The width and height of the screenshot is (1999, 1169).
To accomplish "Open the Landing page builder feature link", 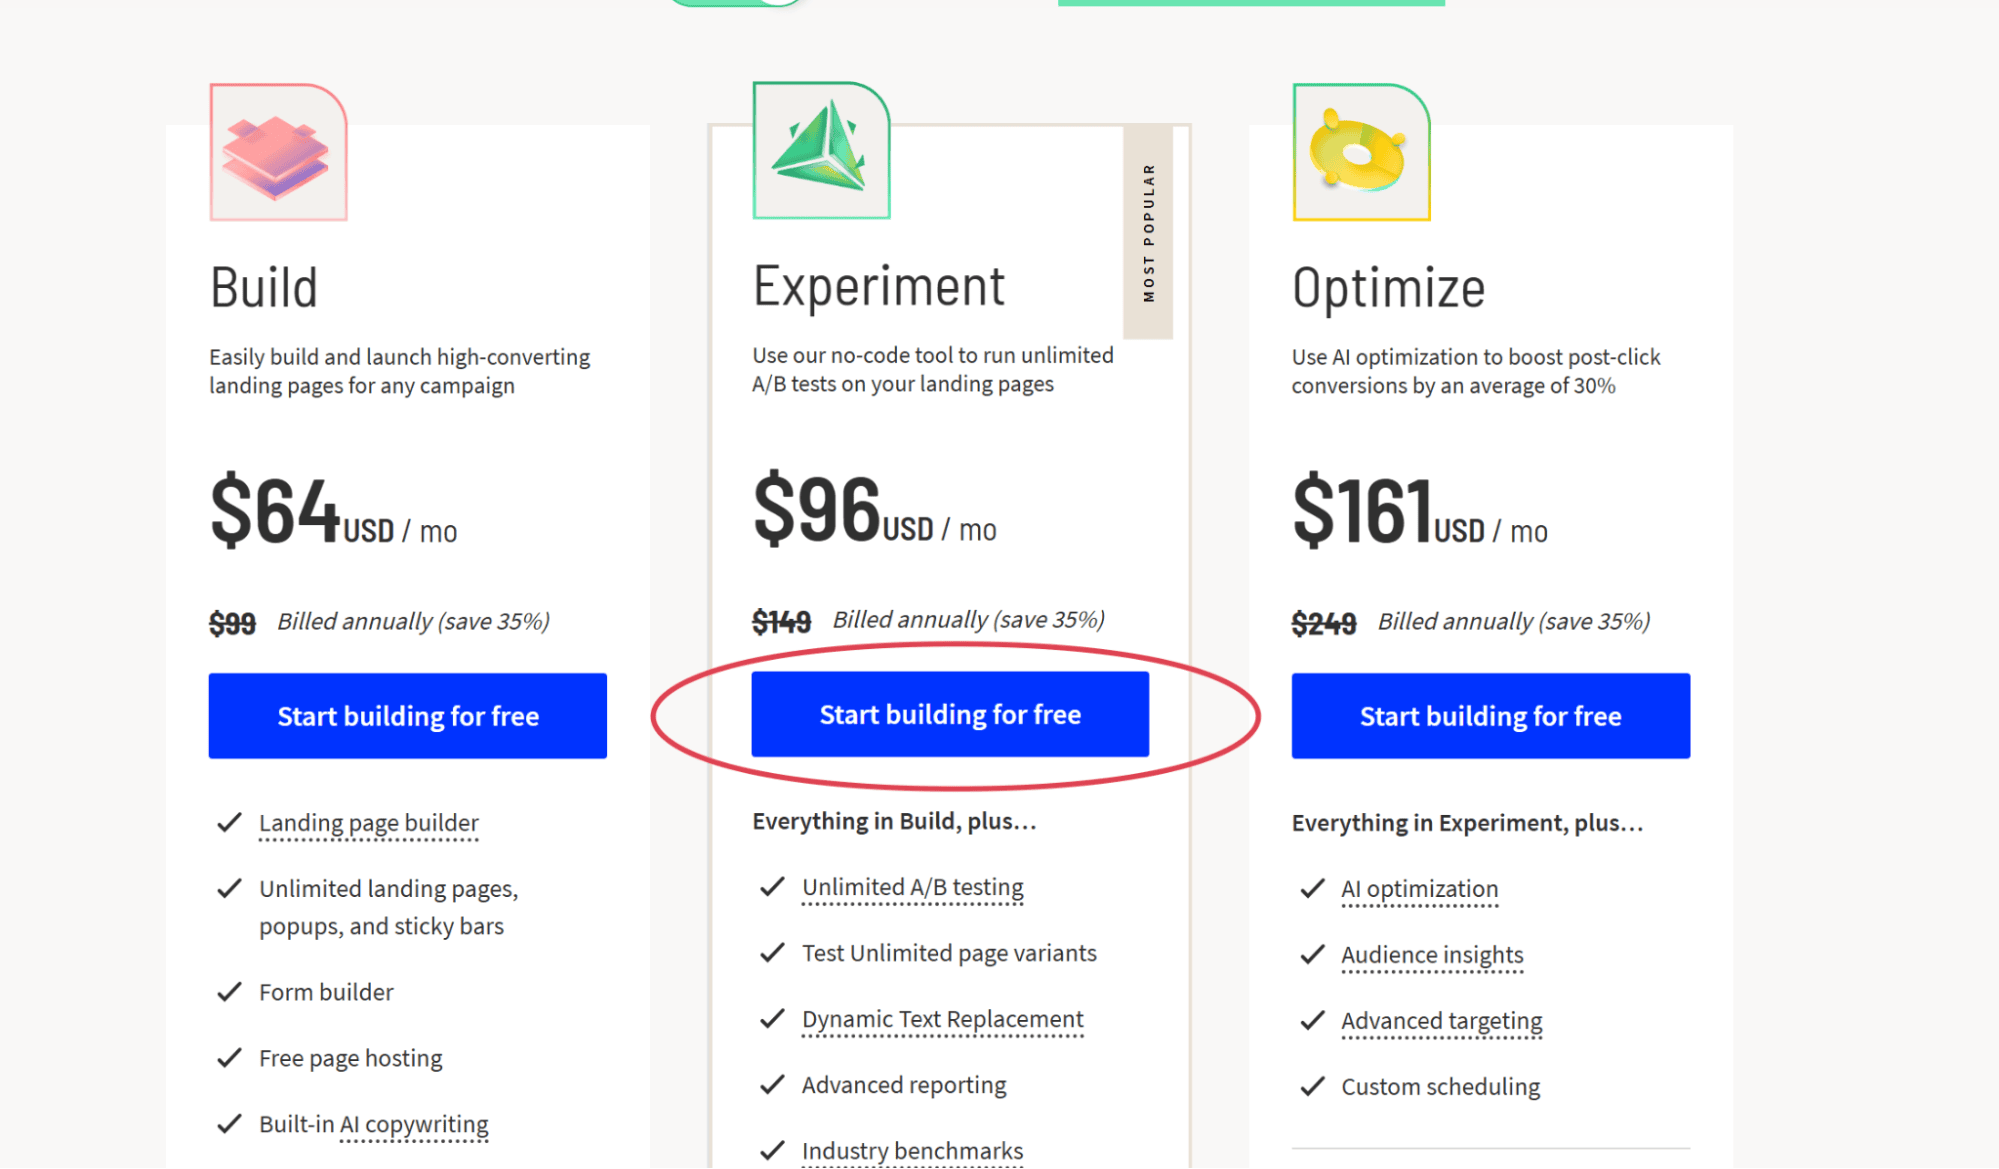I will click(369, 823).
